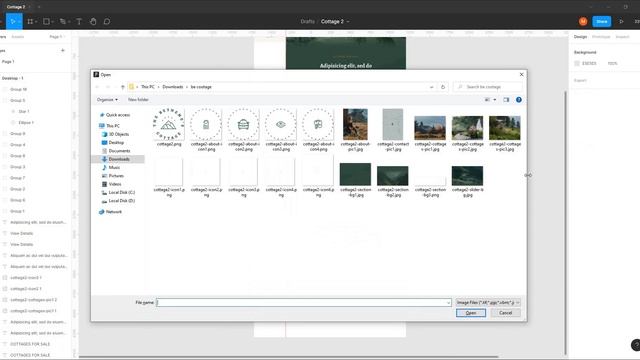The width and height of the screenshot is (640, 360).
Task: Click the search field in Open dialog
Action: click(x=488, y=87)
